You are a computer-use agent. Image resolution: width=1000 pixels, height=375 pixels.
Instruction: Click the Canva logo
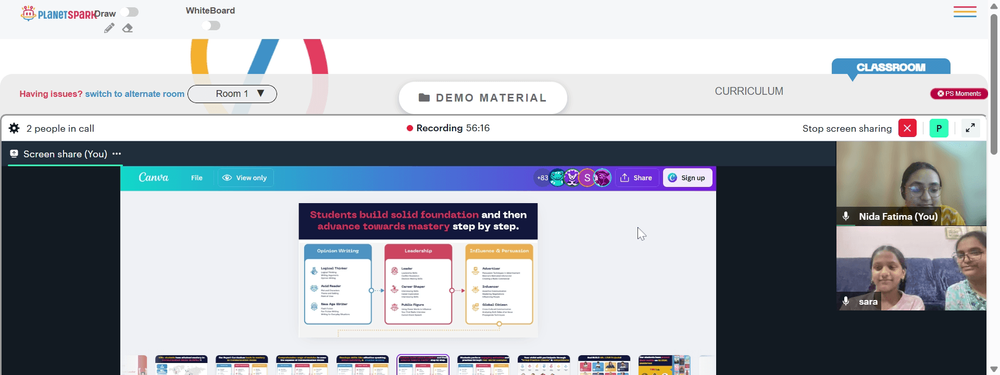tap(154, 178)
